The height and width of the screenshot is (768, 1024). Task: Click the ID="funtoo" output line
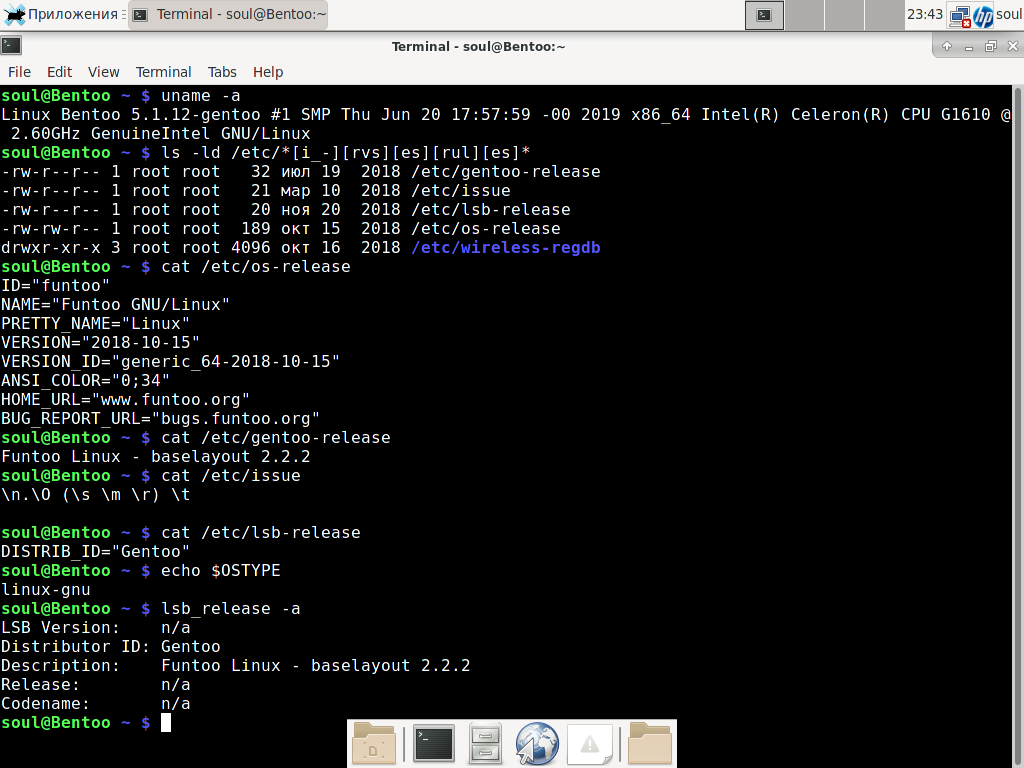[56, 285]
